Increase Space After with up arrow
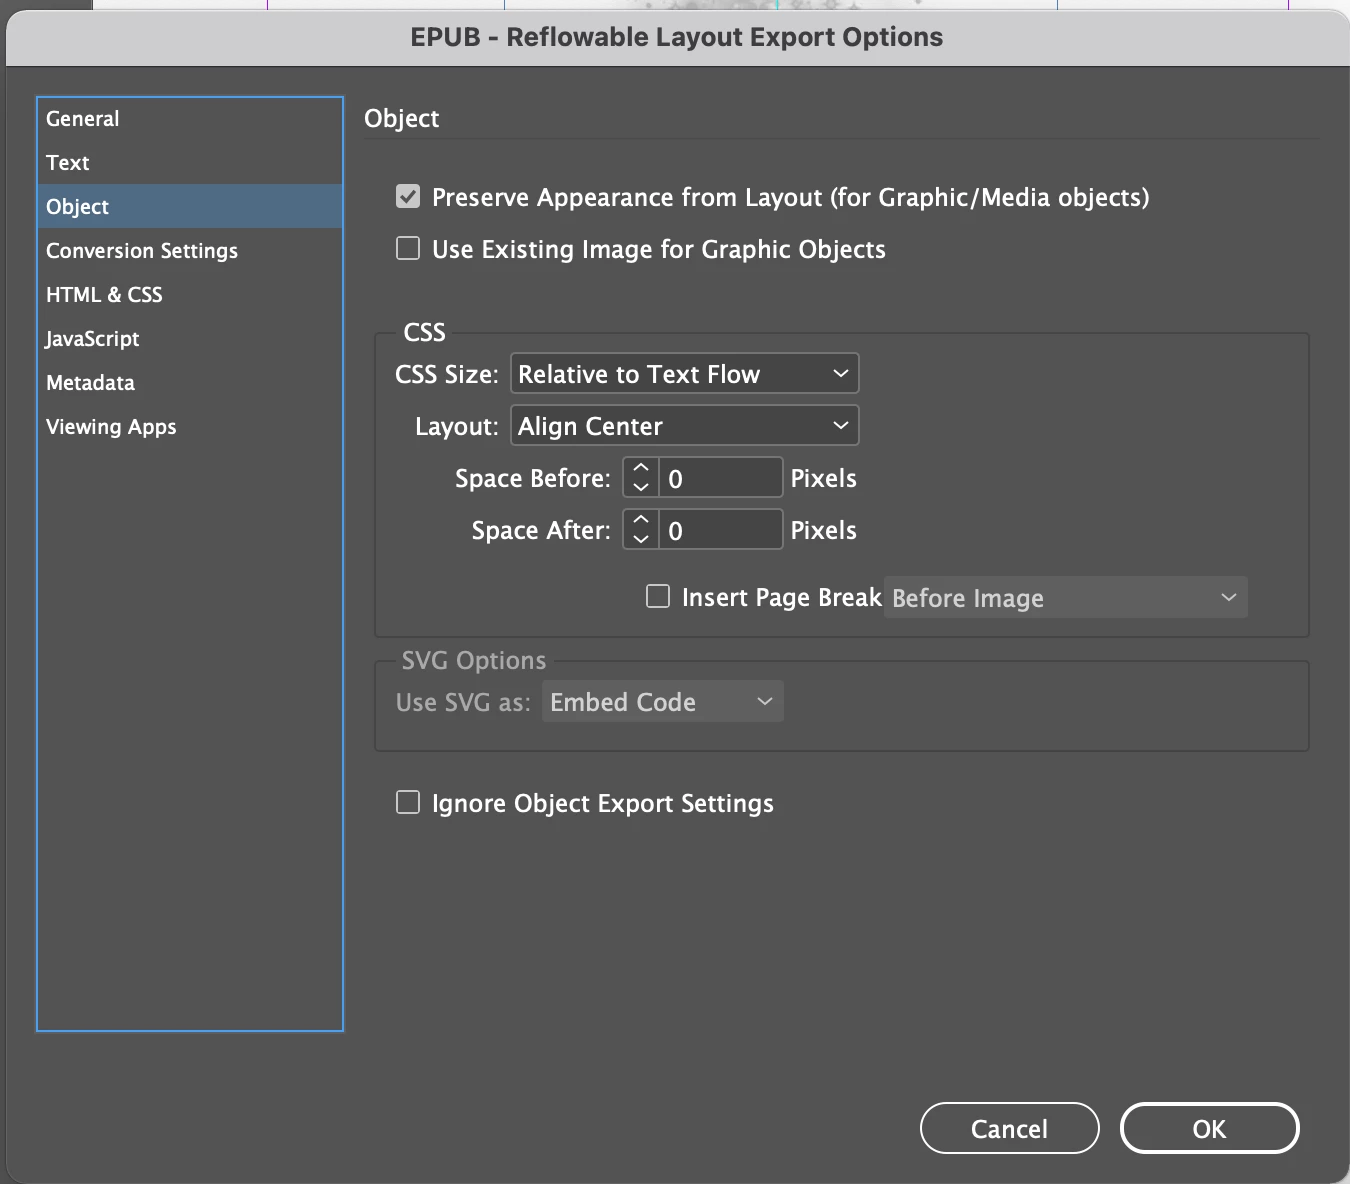 click(x=641, y=520)
